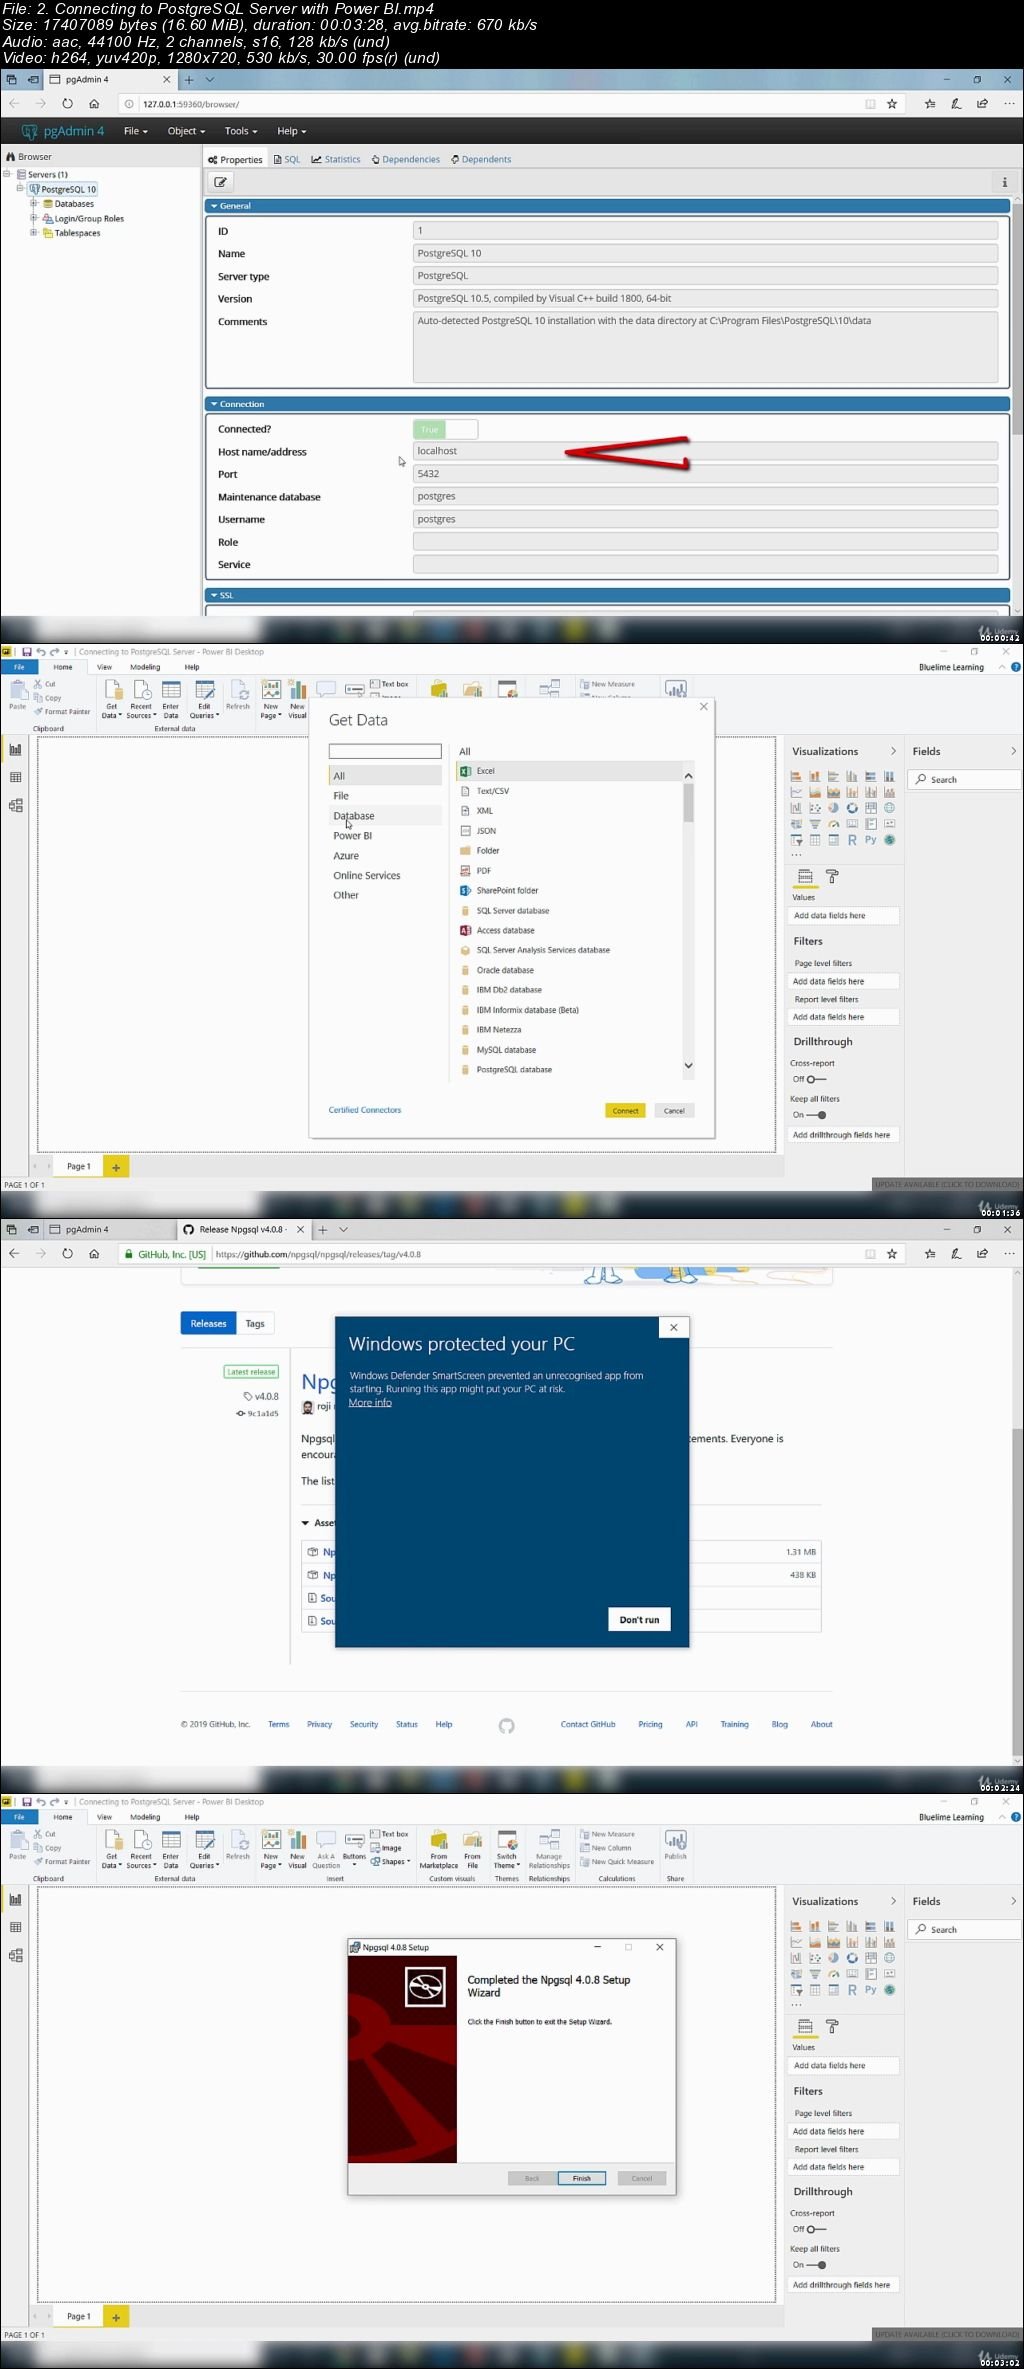Click New Visual icon in Npgsql Setup frame ribbon
This screenshot has width=1024, height=2369.
pos(297,1840)
